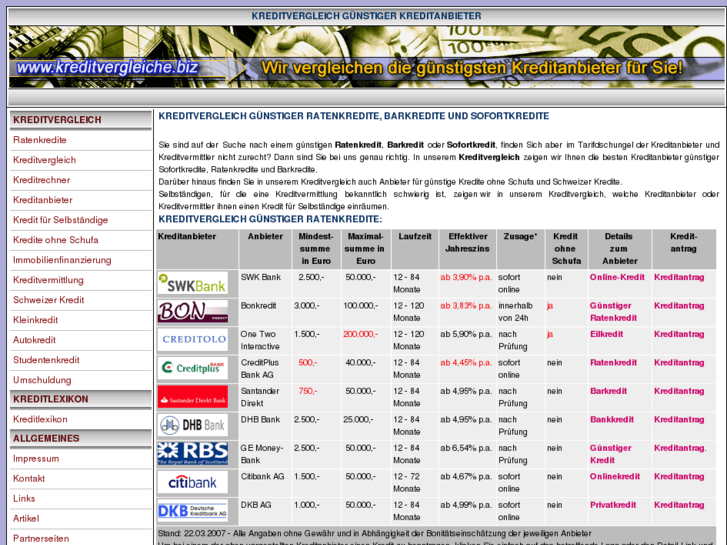727x545 pixels.
Task: Open DKB Privatkredit details
Action: point(613,505)
